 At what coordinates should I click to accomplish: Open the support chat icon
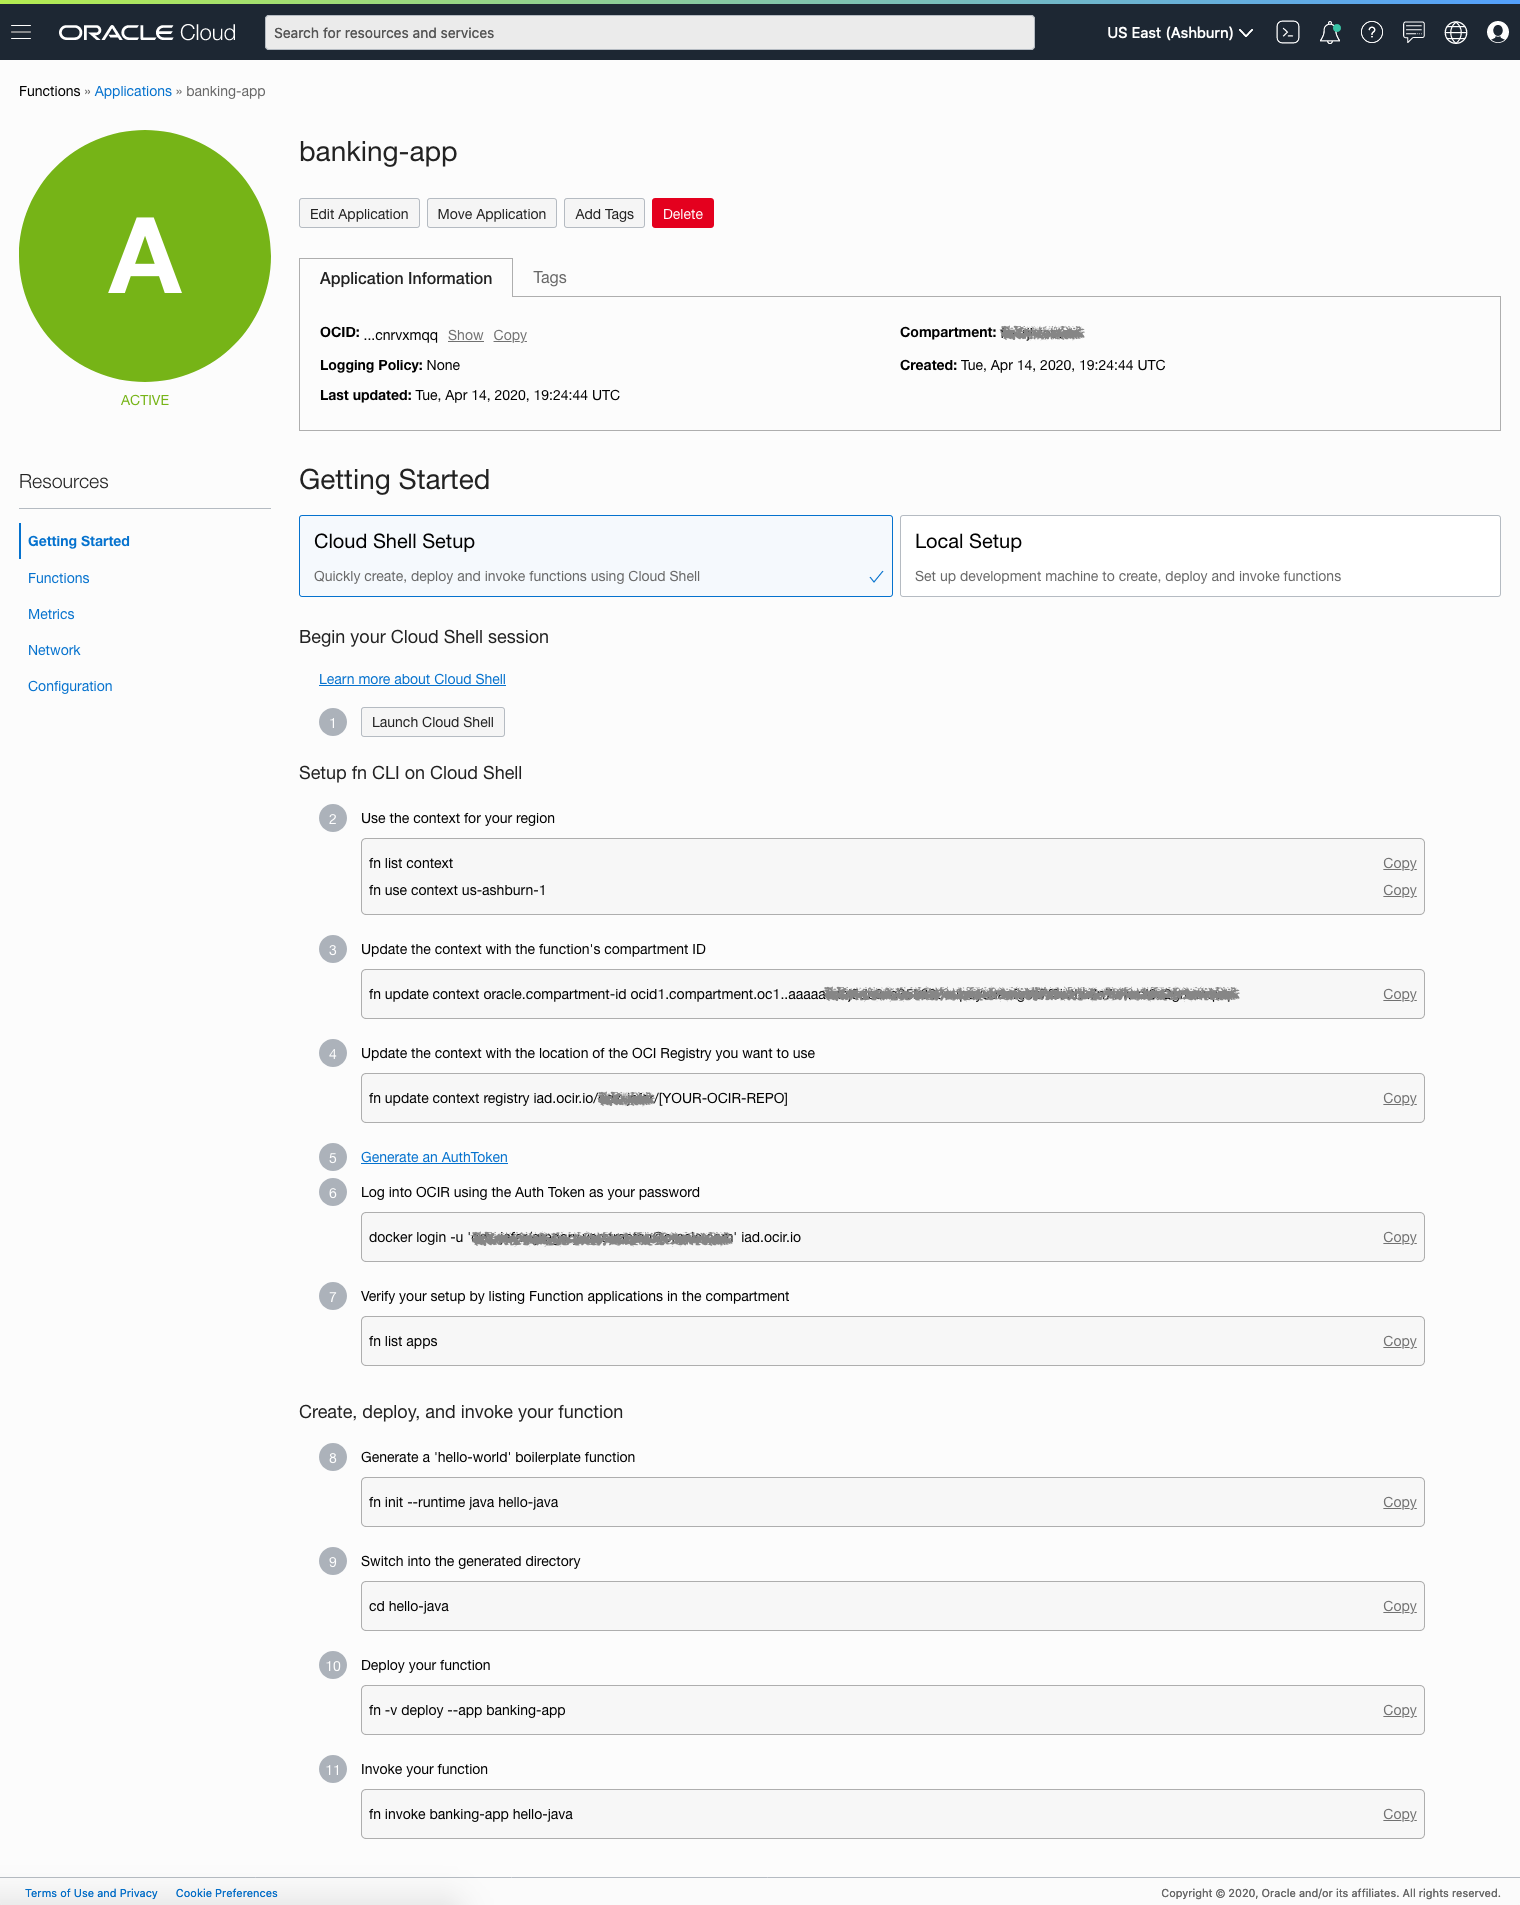click(1414, 33)
